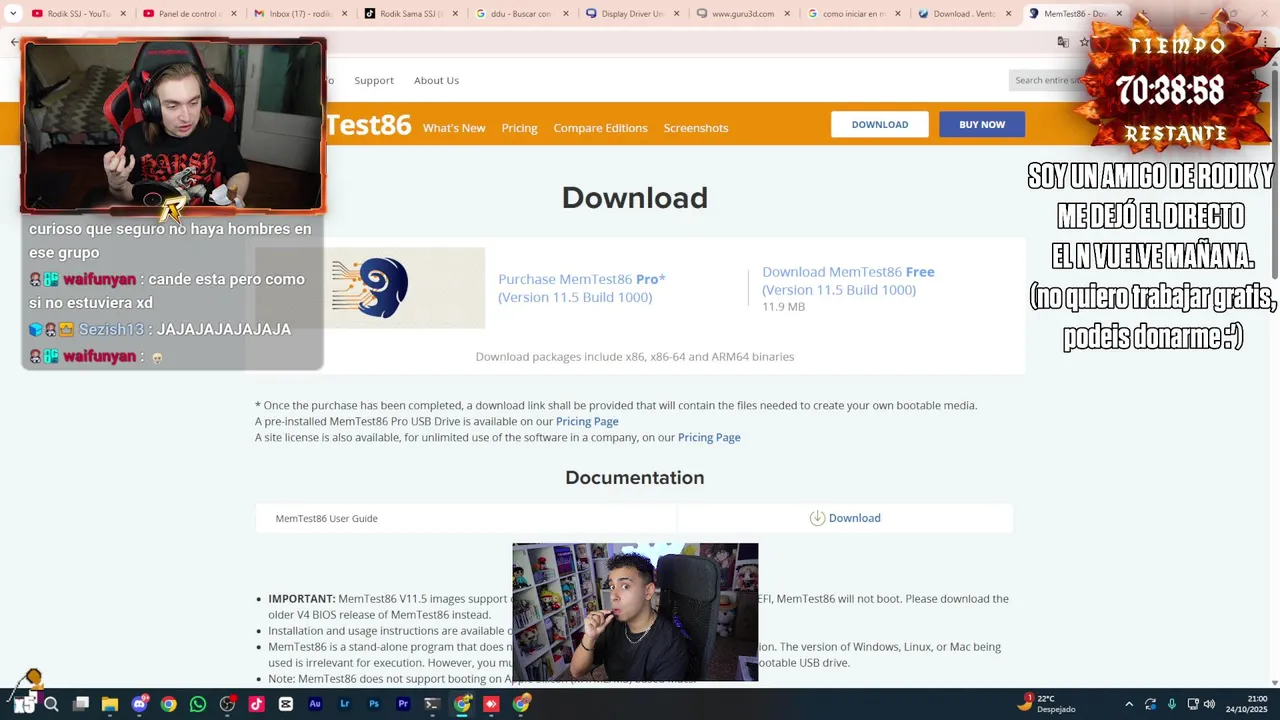Click the User Guide download arrow icon
This screenshot has height=720, width=1280.
817,518
